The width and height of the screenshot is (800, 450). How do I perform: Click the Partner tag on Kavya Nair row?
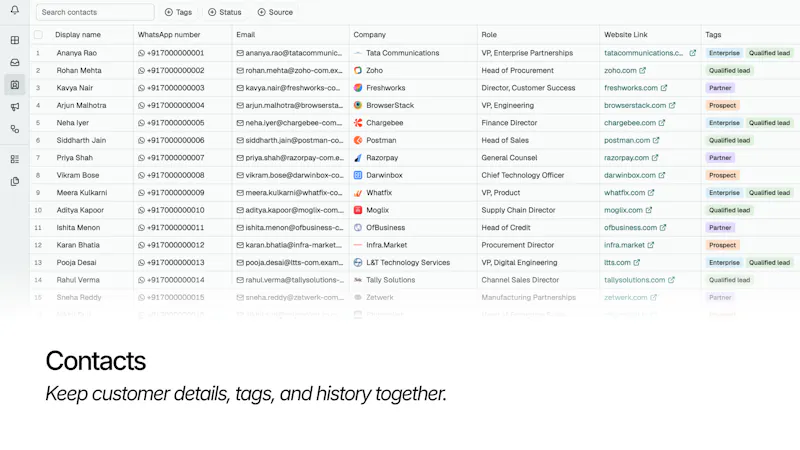tap(720, 88)
